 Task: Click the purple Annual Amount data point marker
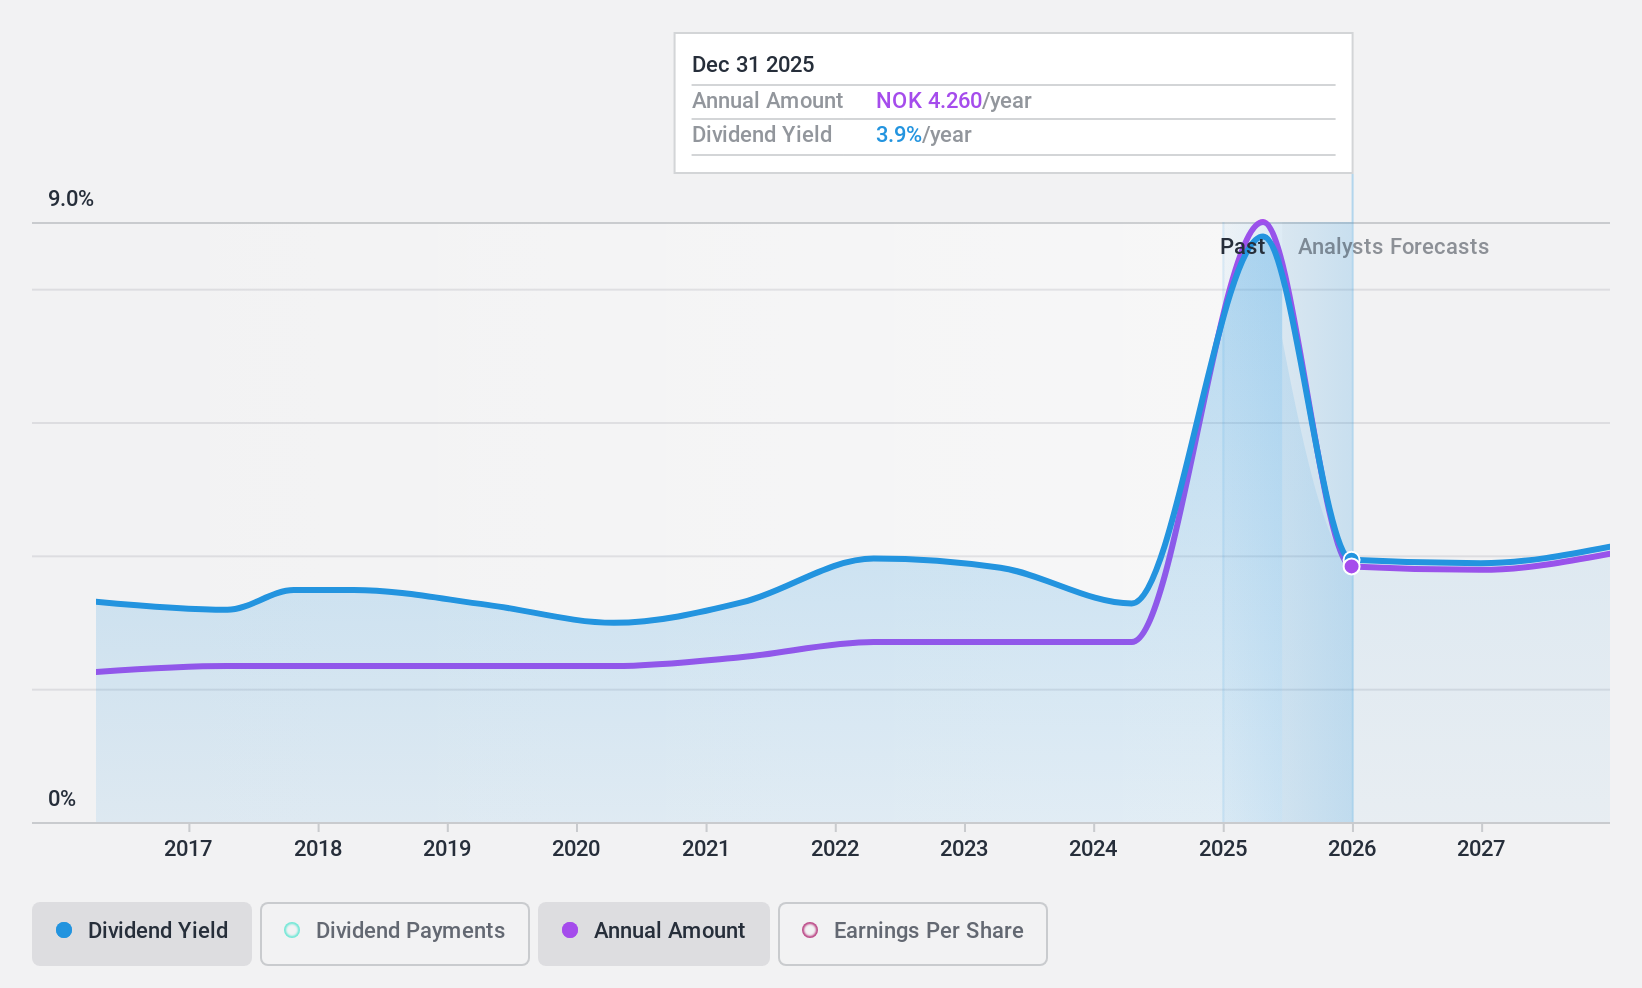click(1351, 567)
